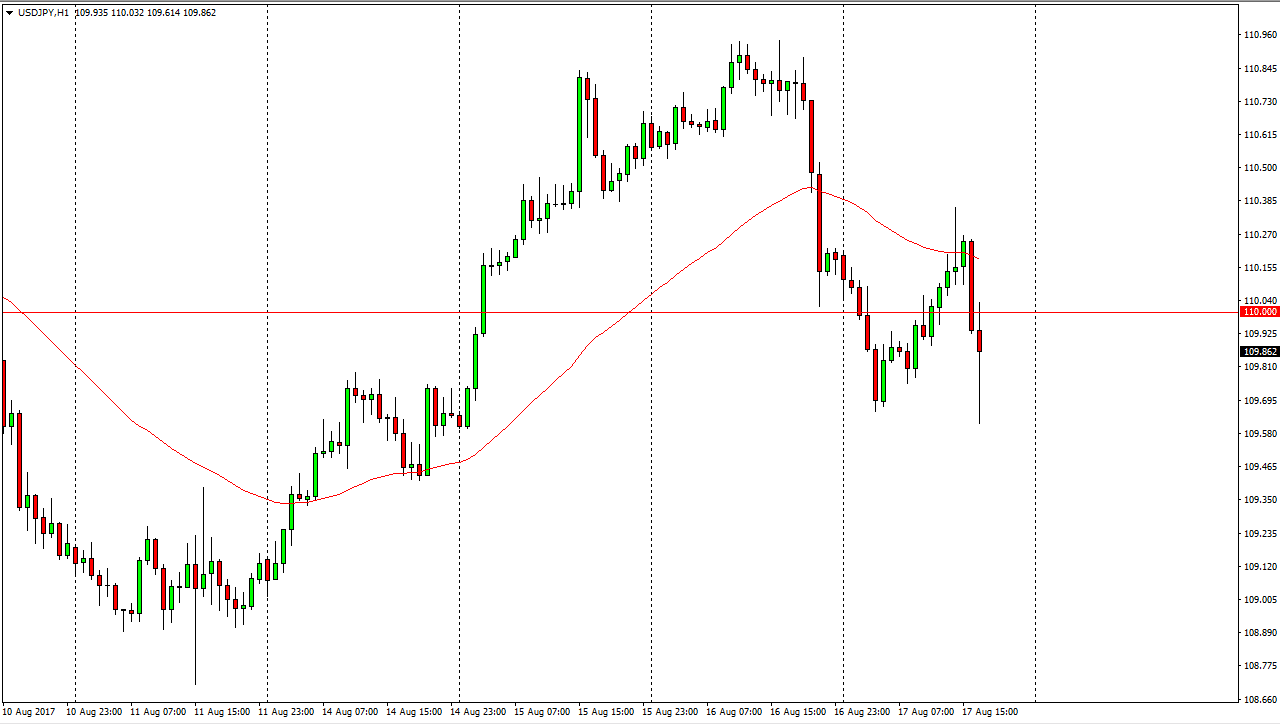Click the 109.005 price scale label
1280x724 pixels.
coord(1259,600)
